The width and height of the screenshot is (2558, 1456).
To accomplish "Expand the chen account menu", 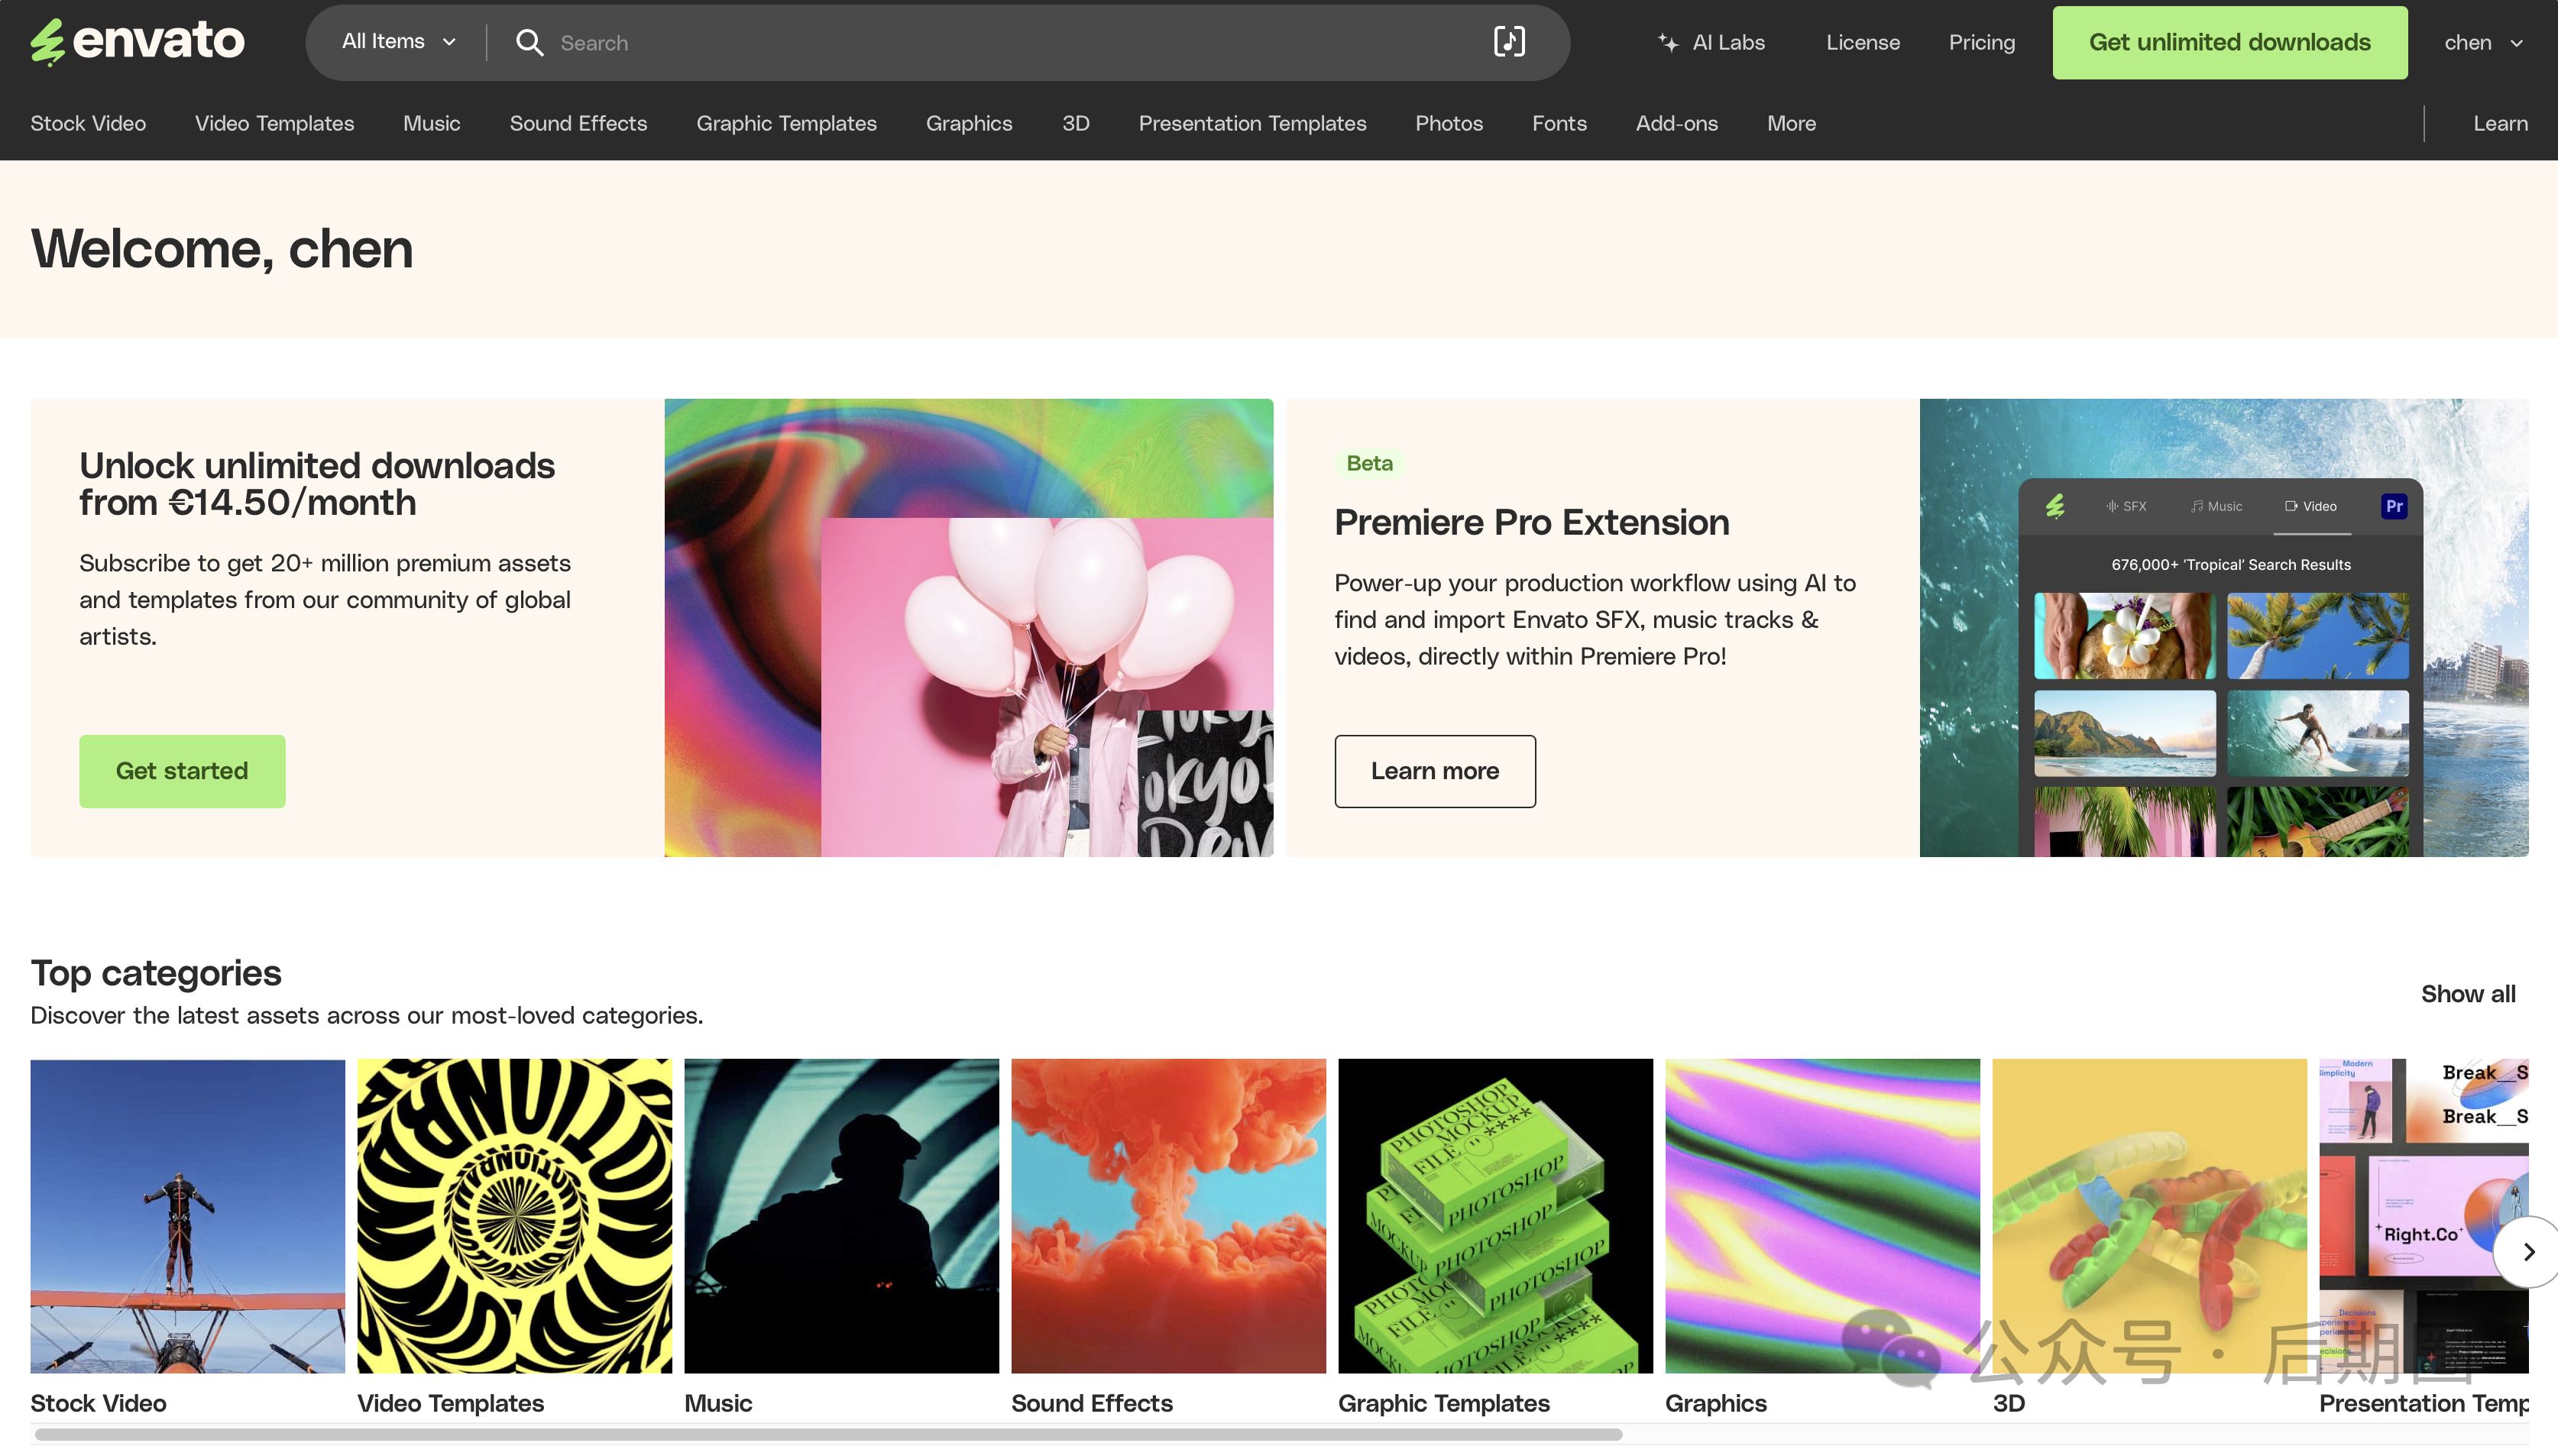I will pyautogui.click(x=2484, y=42).
